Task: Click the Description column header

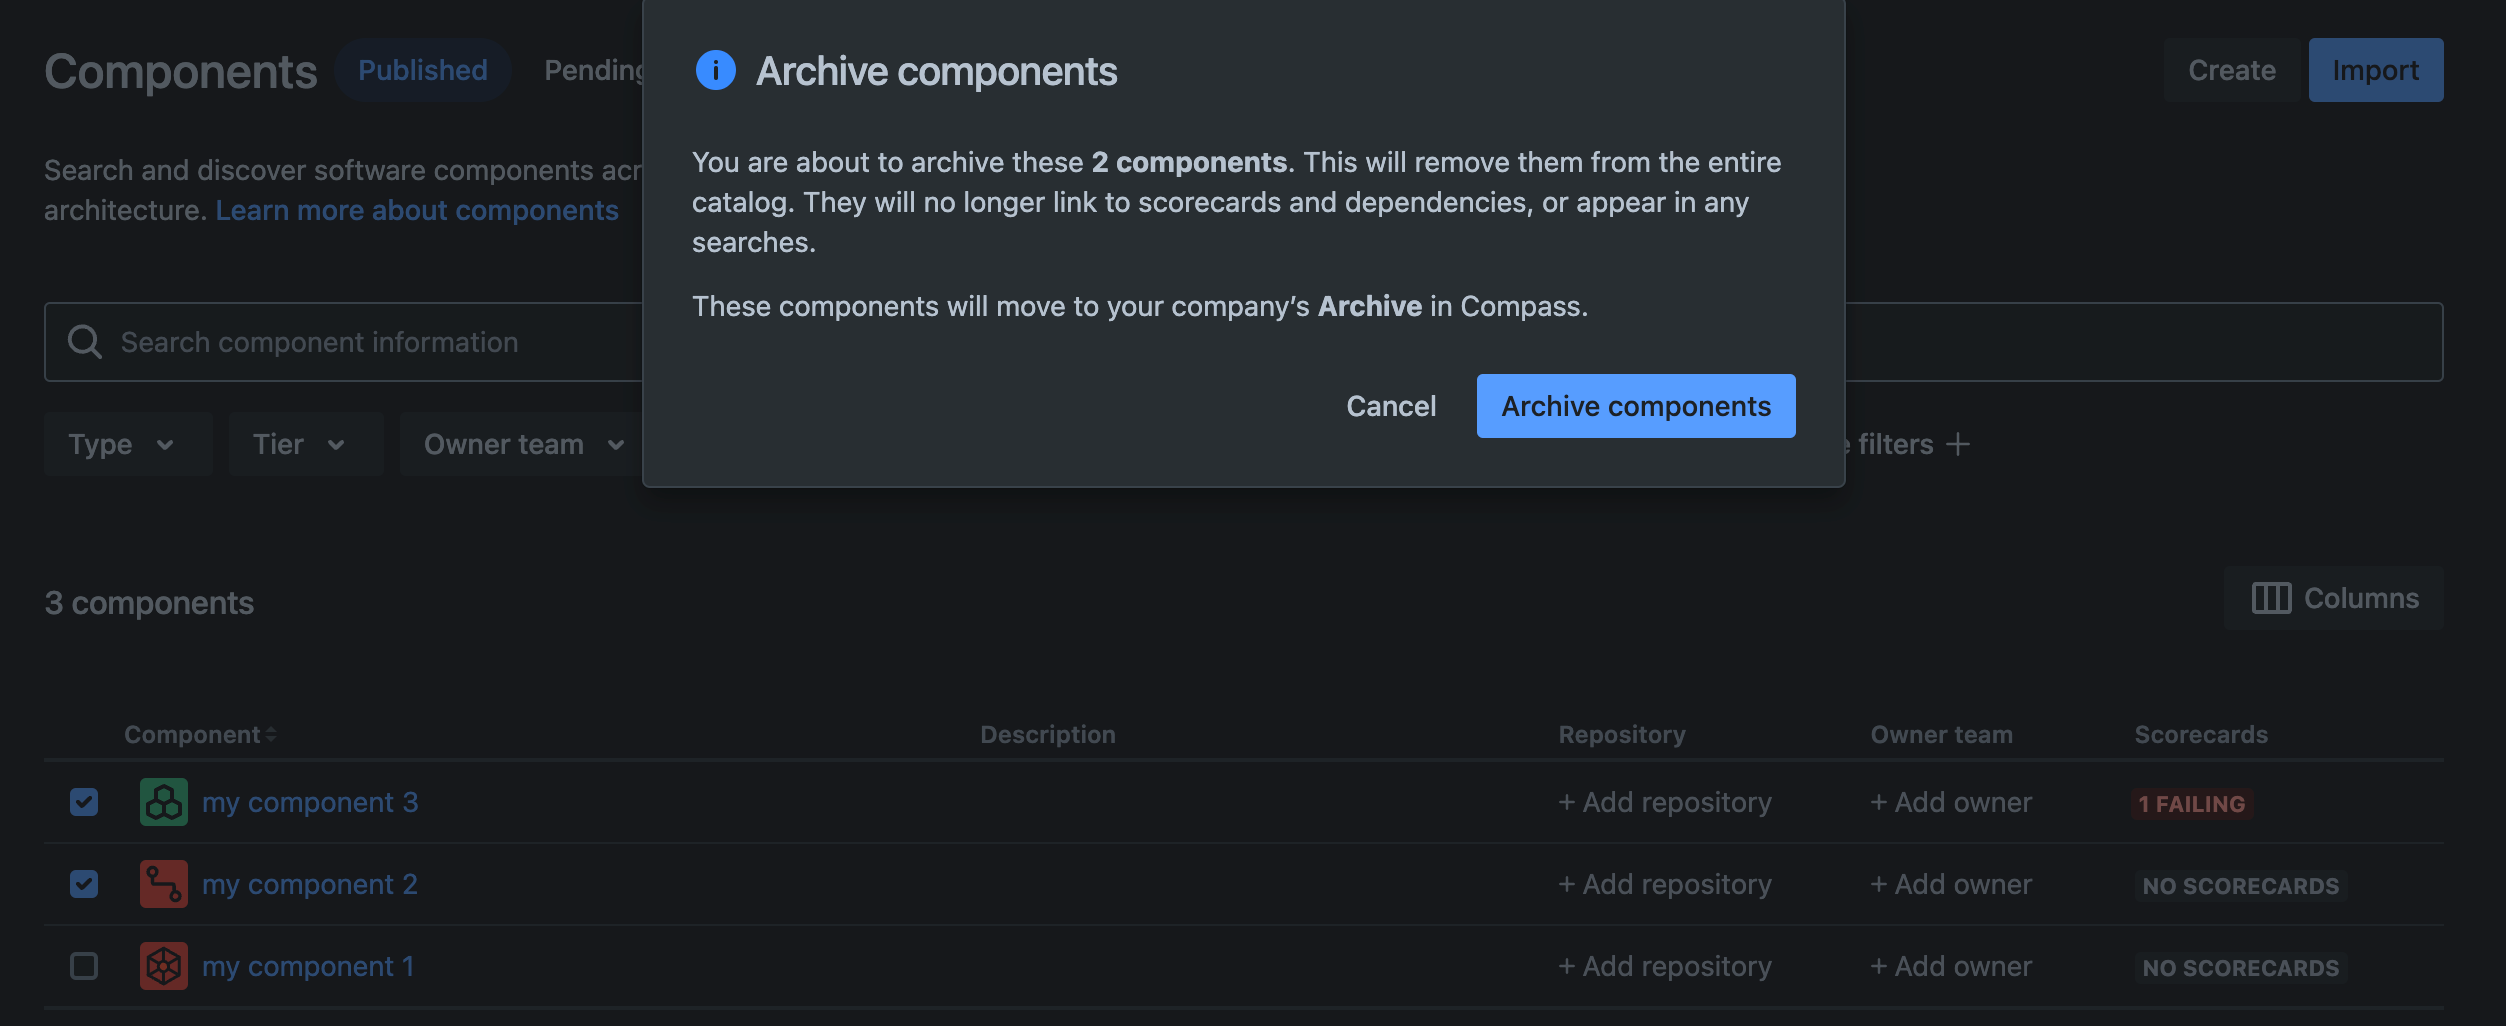Action: pos(1048,735)
